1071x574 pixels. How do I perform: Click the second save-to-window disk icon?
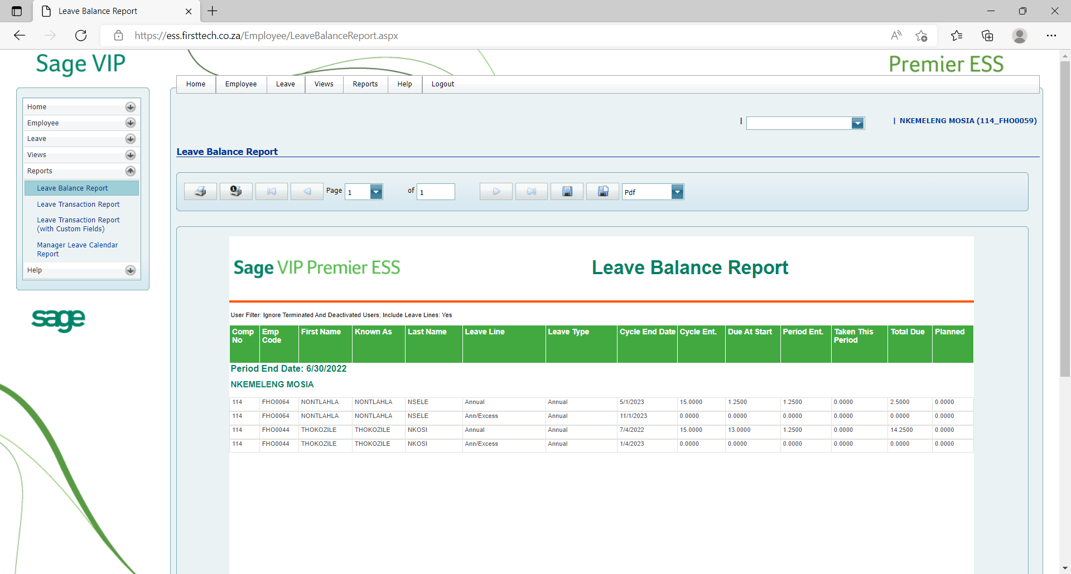coord(602,192)
